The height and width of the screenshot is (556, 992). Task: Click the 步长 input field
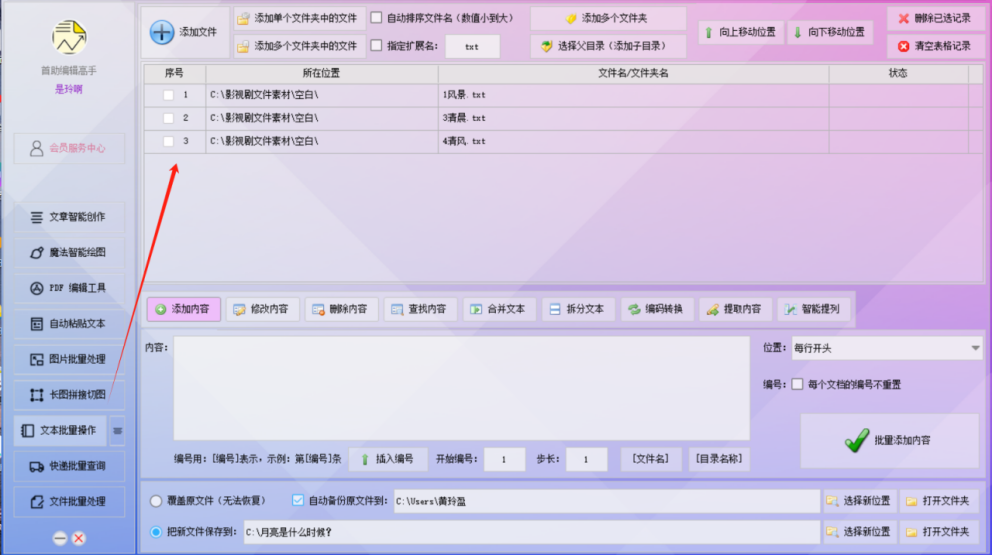(586, 460)
